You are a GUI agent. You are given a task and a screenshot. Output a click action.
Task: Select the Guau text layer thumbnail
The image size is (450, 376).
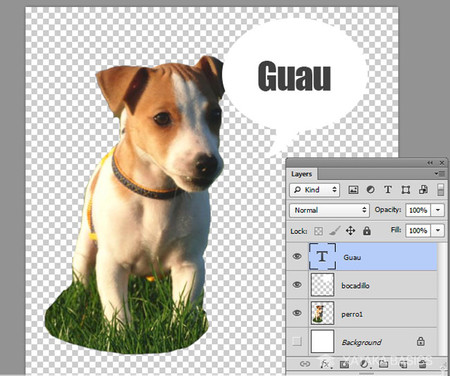pyautogui.click(x=322, y=256)
